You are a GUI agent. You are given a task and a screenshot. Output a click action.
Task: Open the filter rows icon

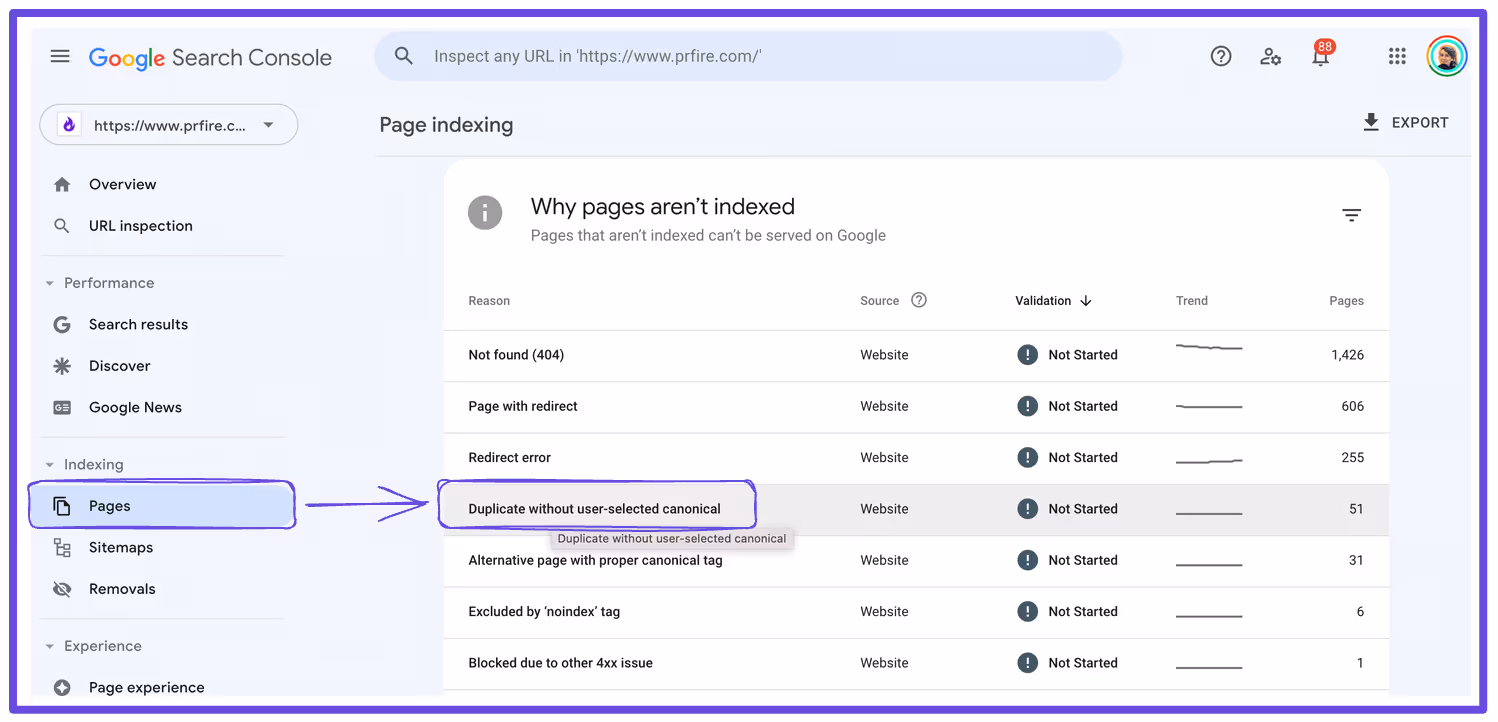point(1351,215)
